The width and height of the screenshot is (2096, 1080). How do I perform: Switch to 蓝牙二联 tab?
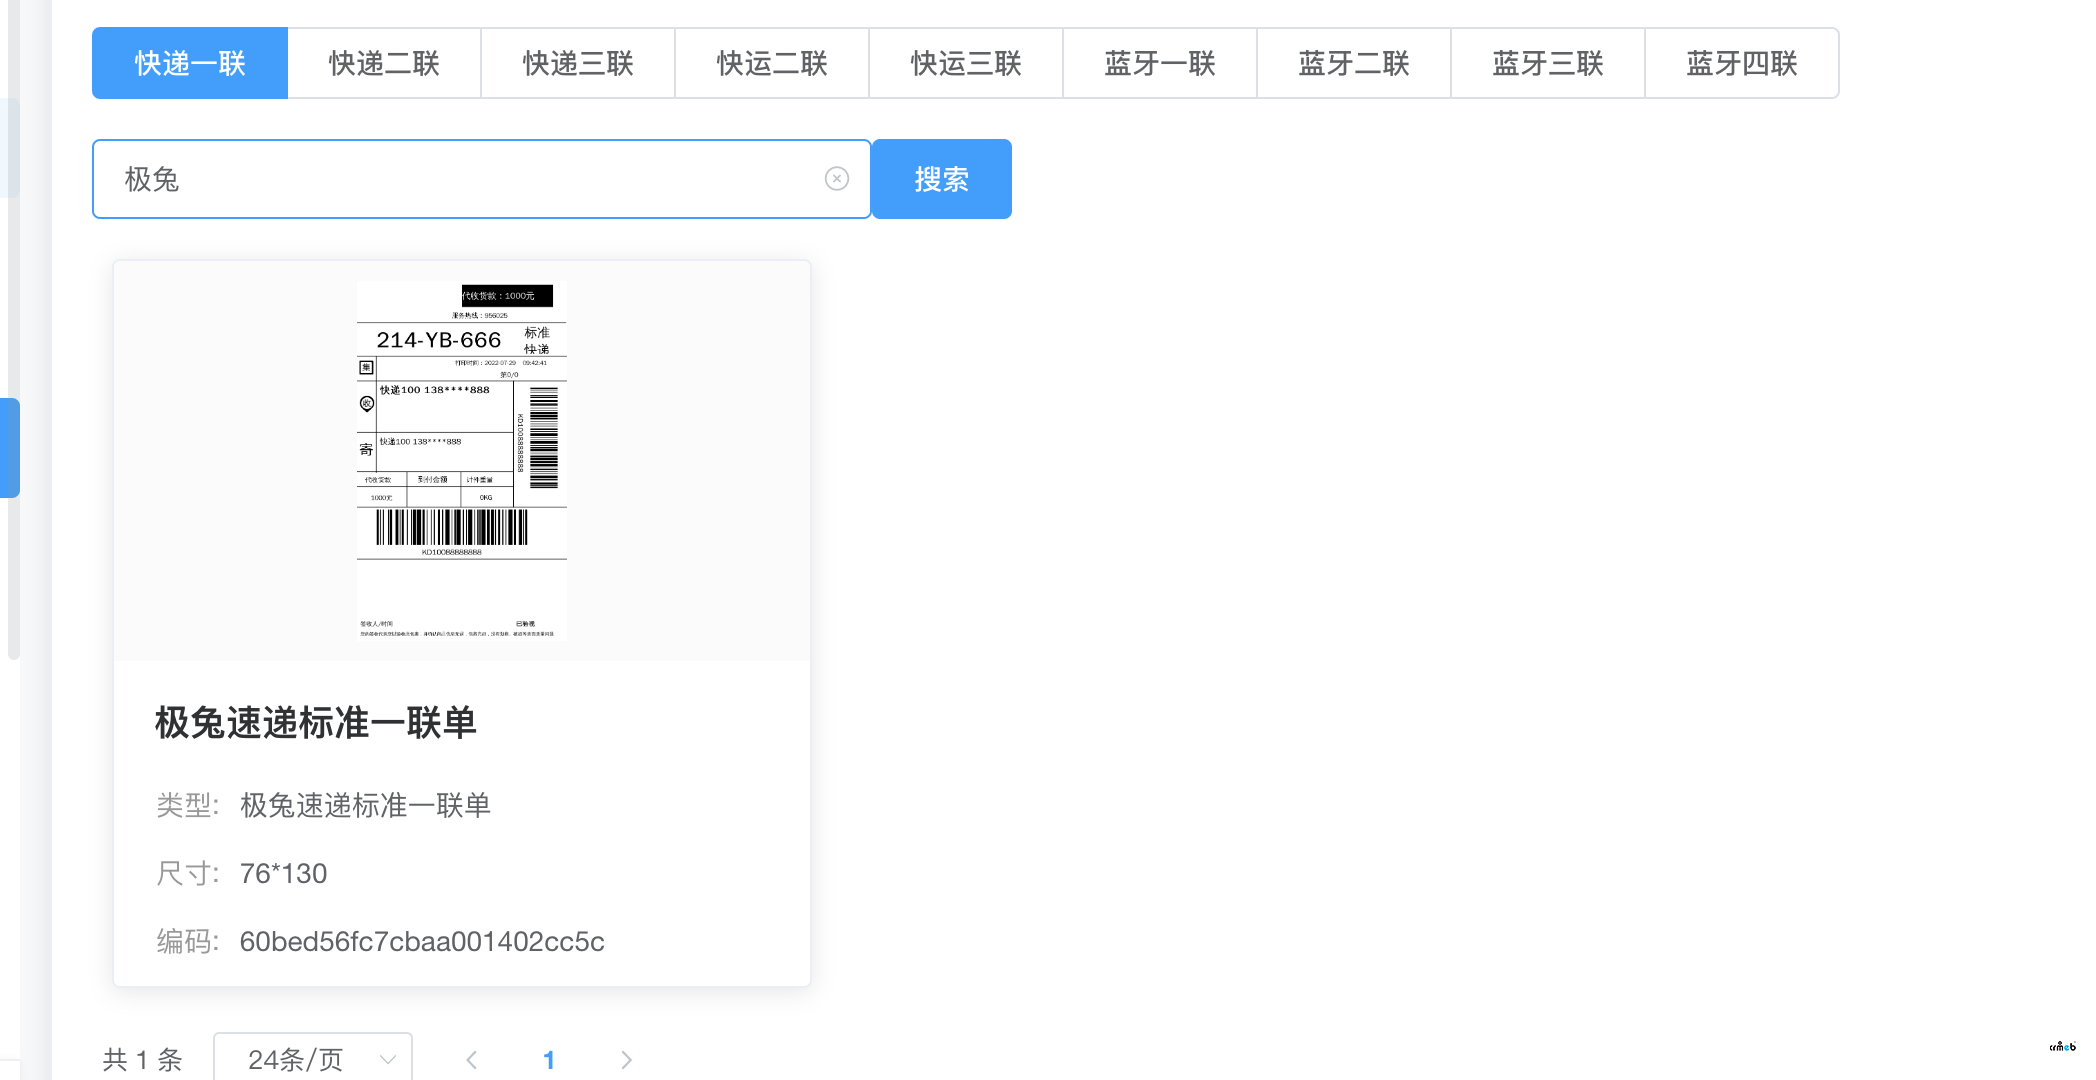[x=1354, y=63]
